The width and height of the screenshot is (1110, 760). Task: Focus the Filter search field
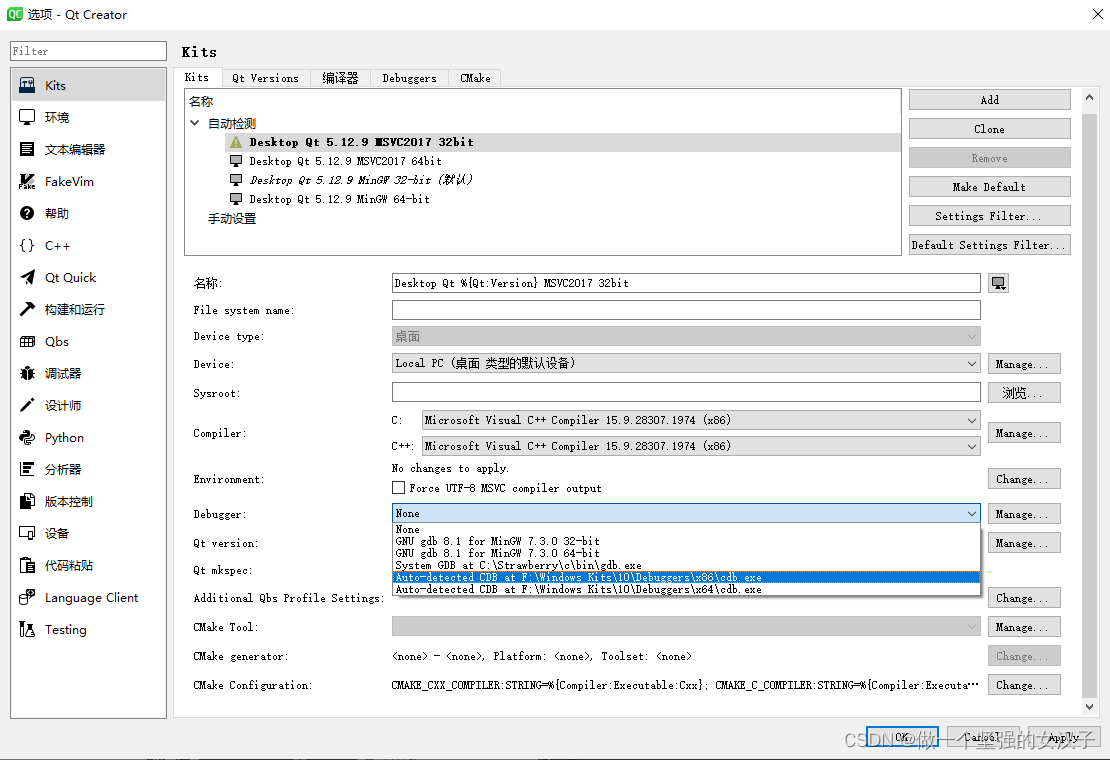(88, 51)
